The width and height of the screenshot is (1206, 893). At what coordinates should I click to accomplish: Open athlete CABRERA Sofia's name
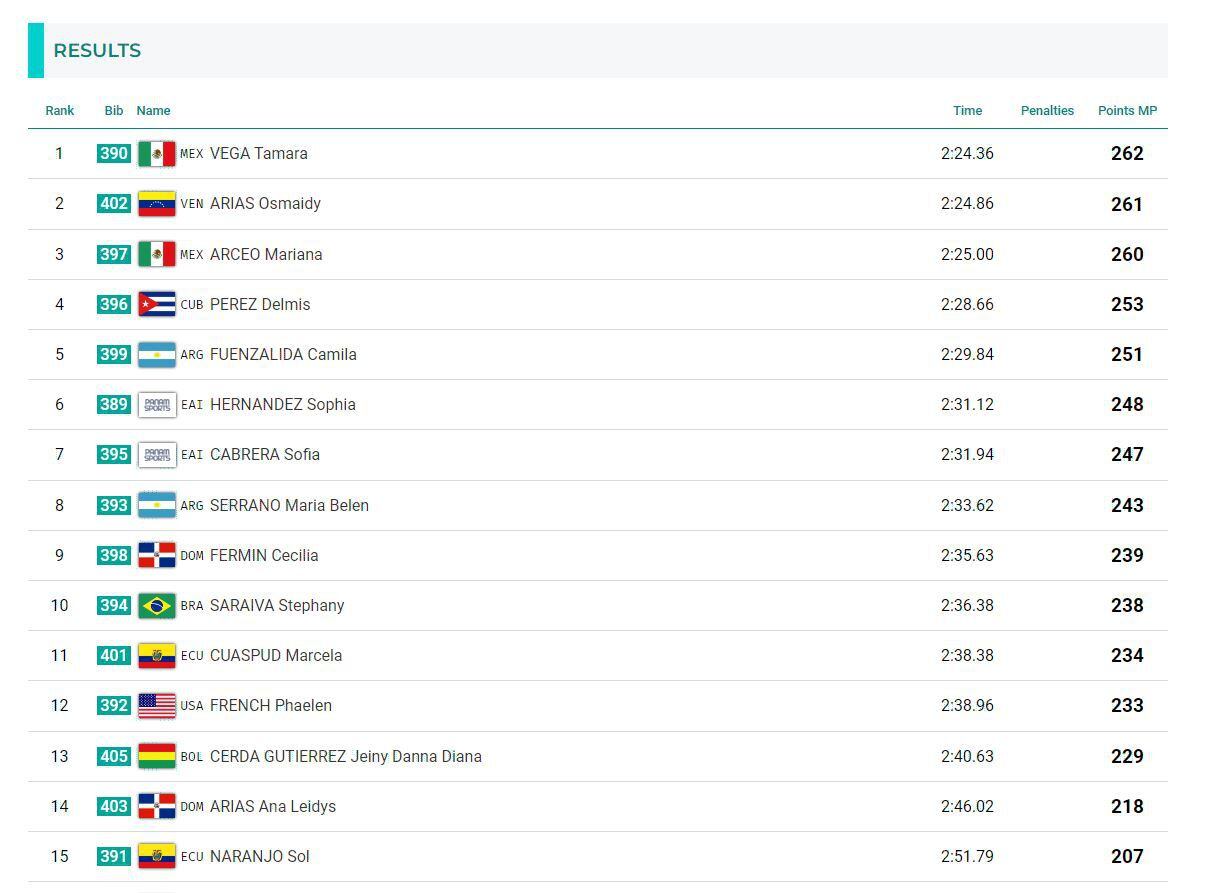point(265,454)
